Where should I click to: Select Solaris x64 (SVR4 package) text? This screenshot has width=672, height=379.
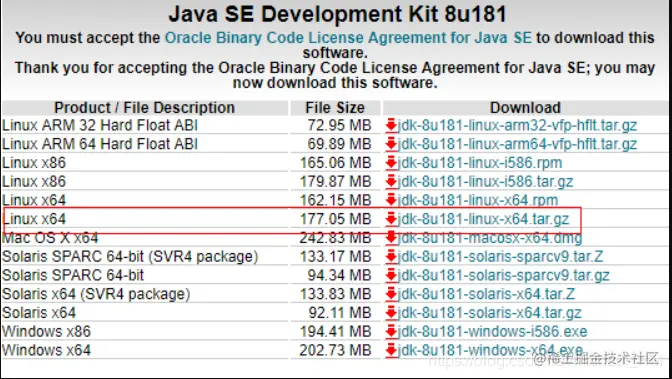coord(96,294)
